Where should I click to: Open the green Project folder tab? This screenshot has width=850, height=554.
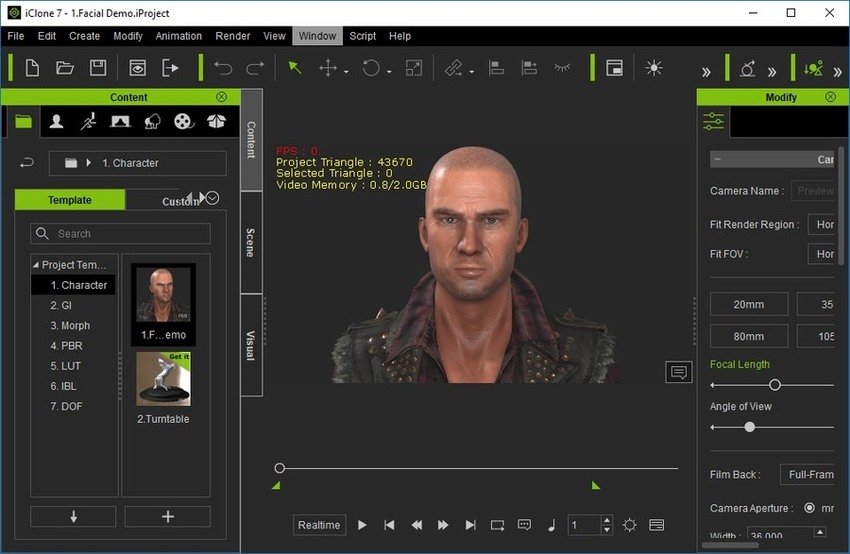tap(23, 121)
